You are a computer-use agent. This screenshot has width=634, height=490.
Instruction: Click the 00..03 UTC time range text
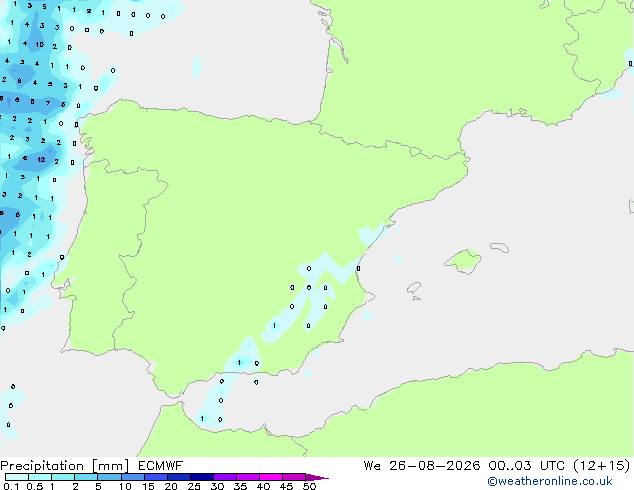pos(526,466)
